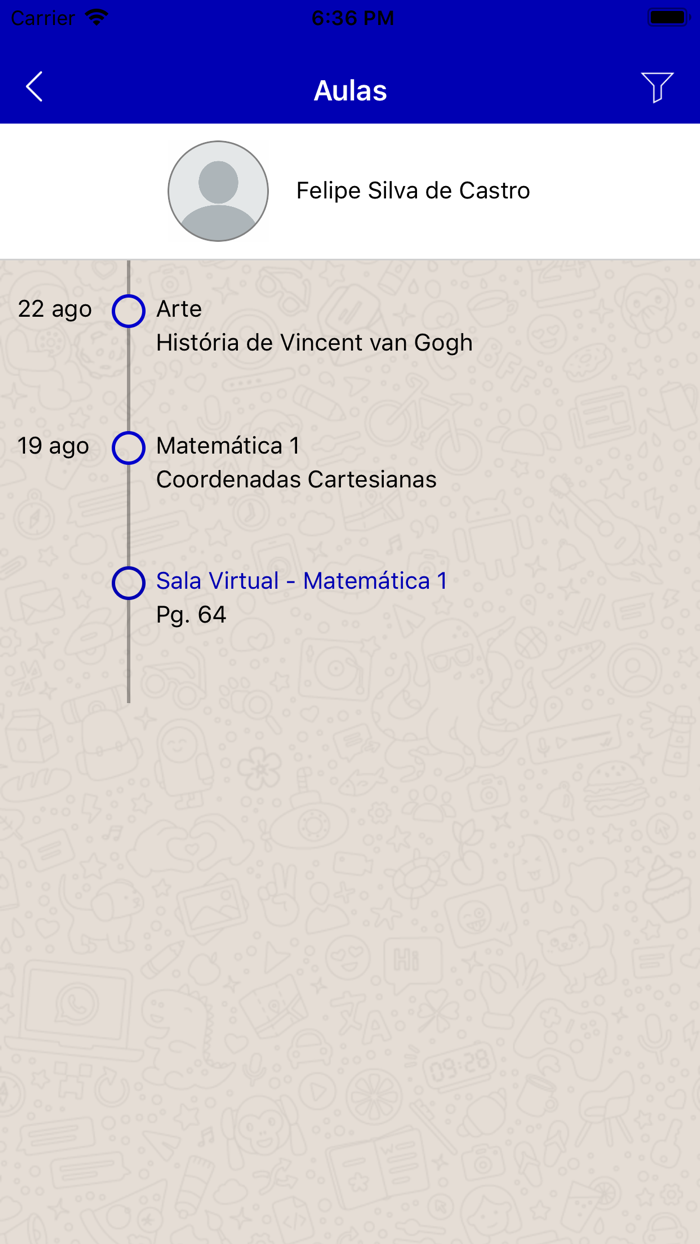Tap the Wi-Fi icon in status bar
700x1244 pixels.
tap(97, 17)
